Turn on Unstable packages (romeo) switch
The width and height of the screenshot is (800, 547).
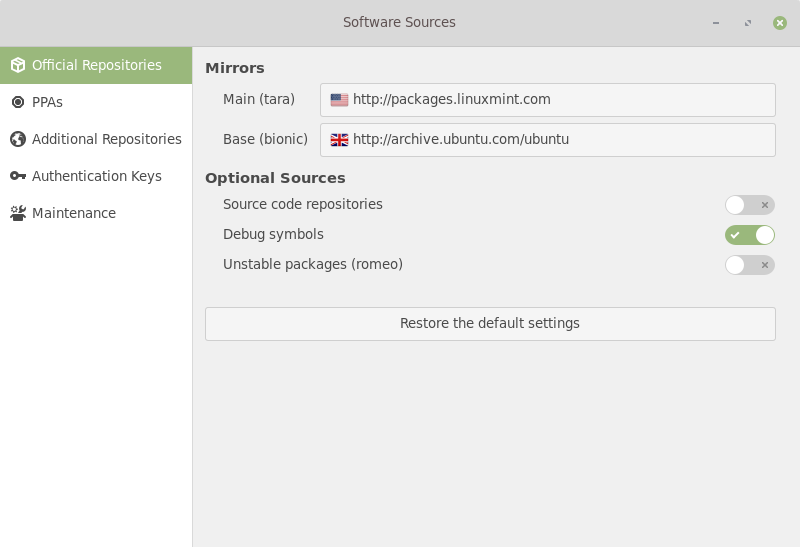749,265
